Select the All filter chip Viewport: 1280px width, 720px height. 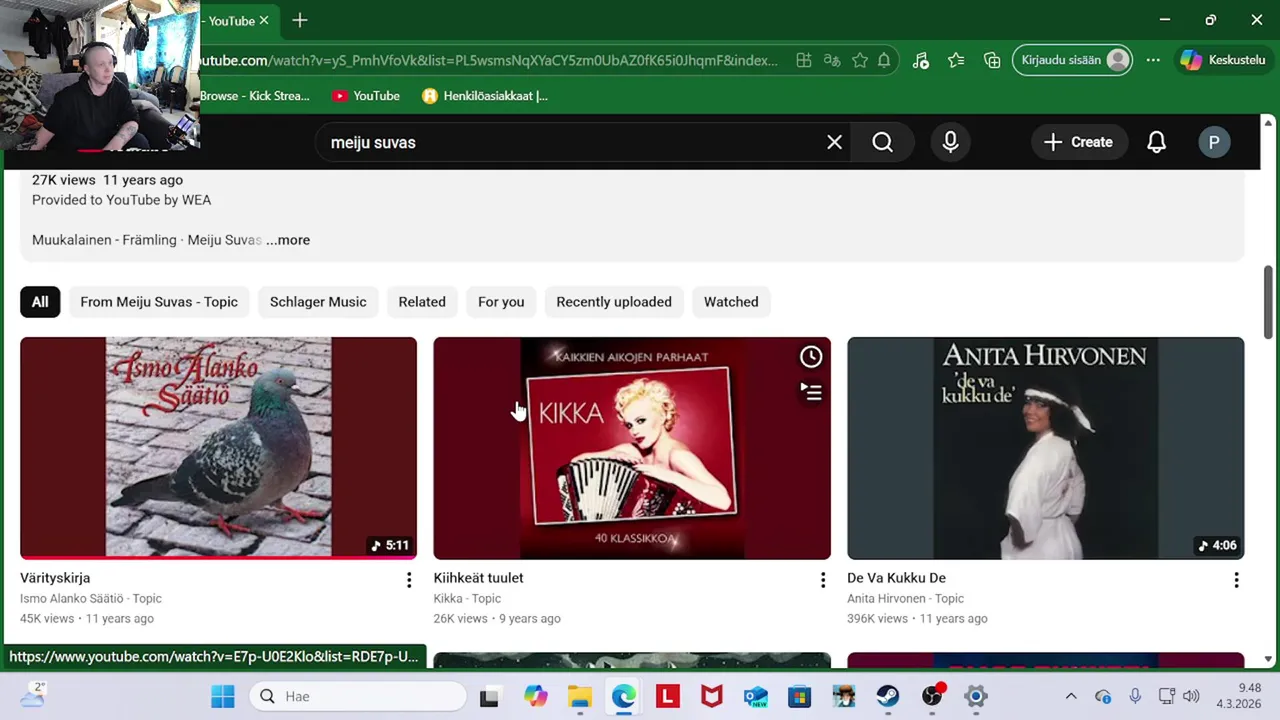tap(40, 302)
